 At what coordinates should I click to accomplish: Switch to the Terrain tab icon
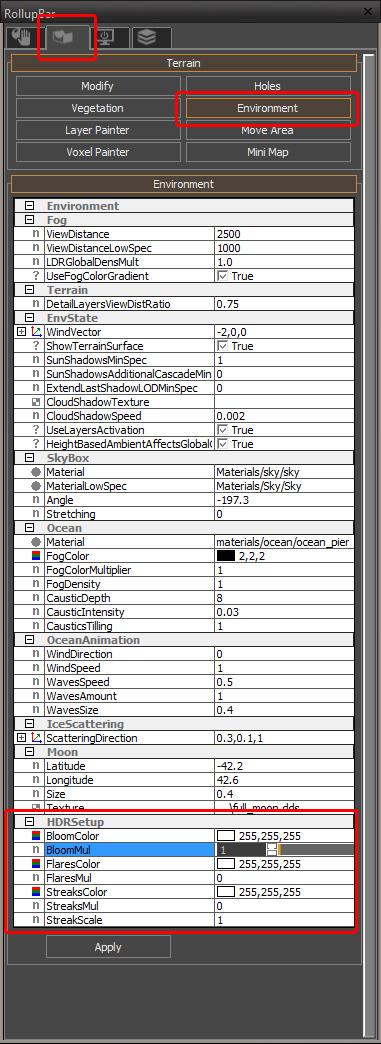64,36
